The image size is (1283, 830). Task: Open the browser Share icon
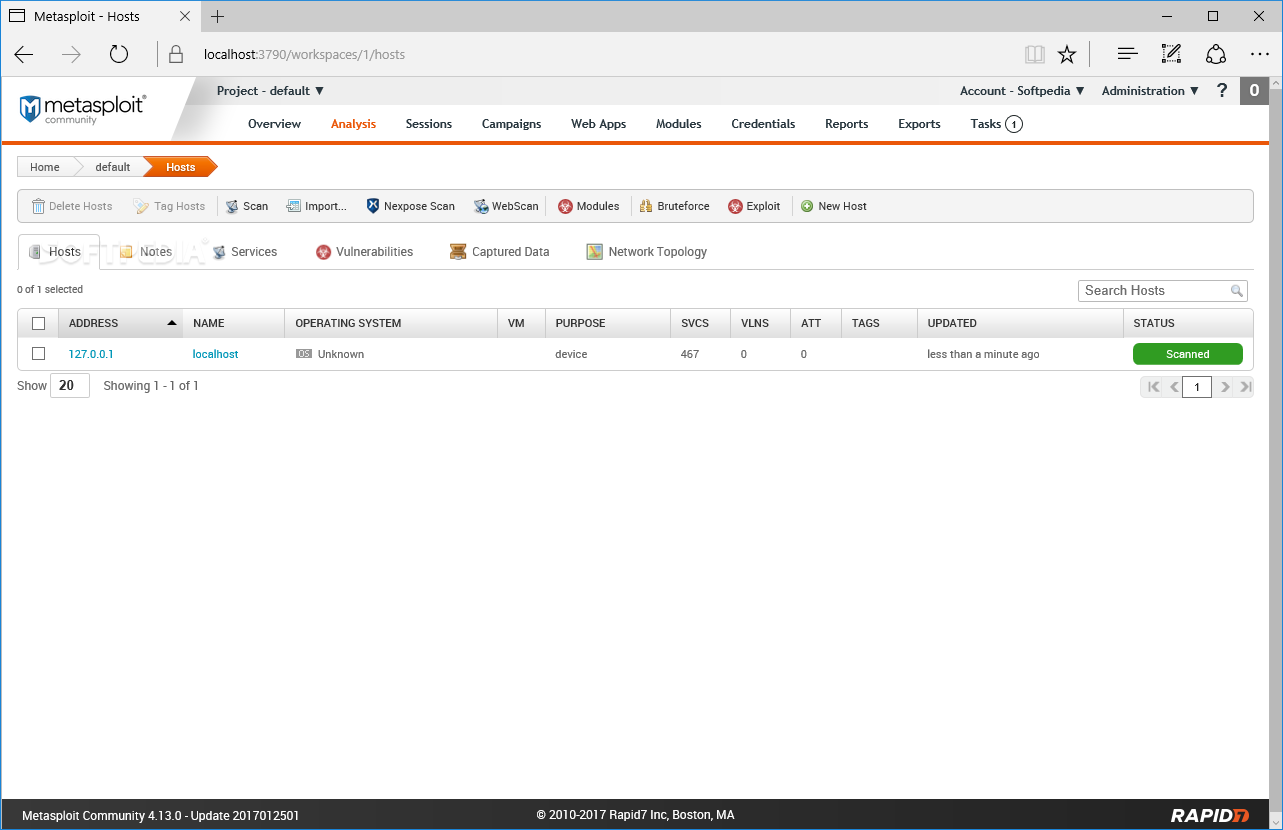[1215, 54]
